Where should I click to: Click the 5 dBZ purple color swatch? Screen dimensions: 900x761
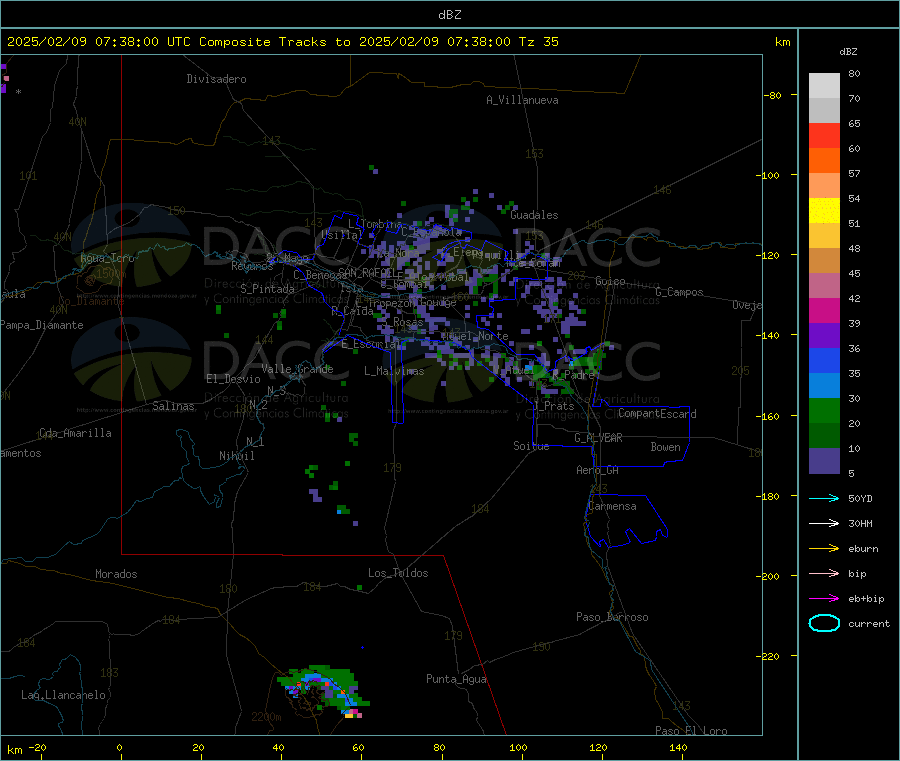click(x=824, y=460)
